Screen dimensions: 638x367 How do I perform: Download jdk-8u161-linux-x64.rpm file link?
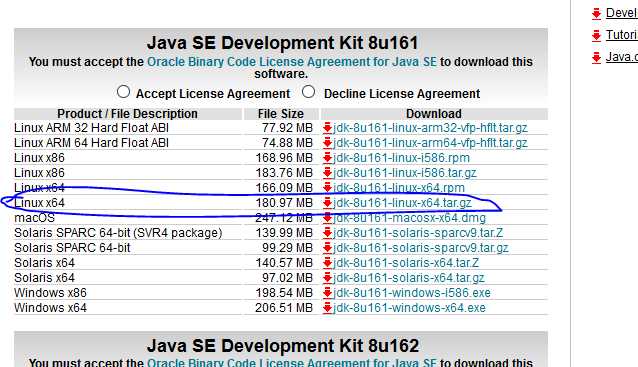pos(399,188)
